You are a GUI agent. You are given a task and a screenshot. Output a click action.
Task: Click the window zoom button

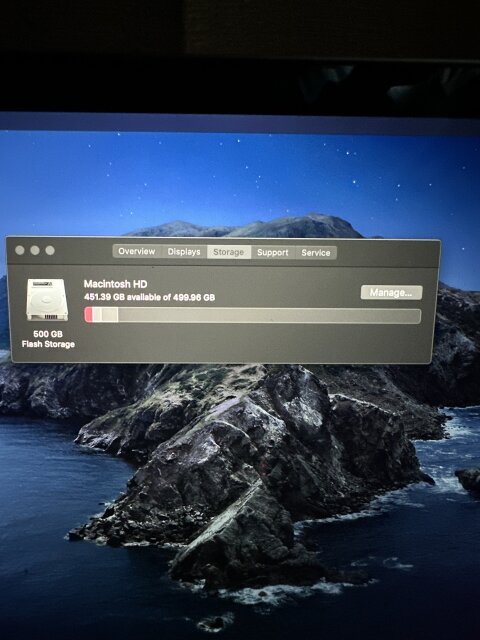click(50, 250)
